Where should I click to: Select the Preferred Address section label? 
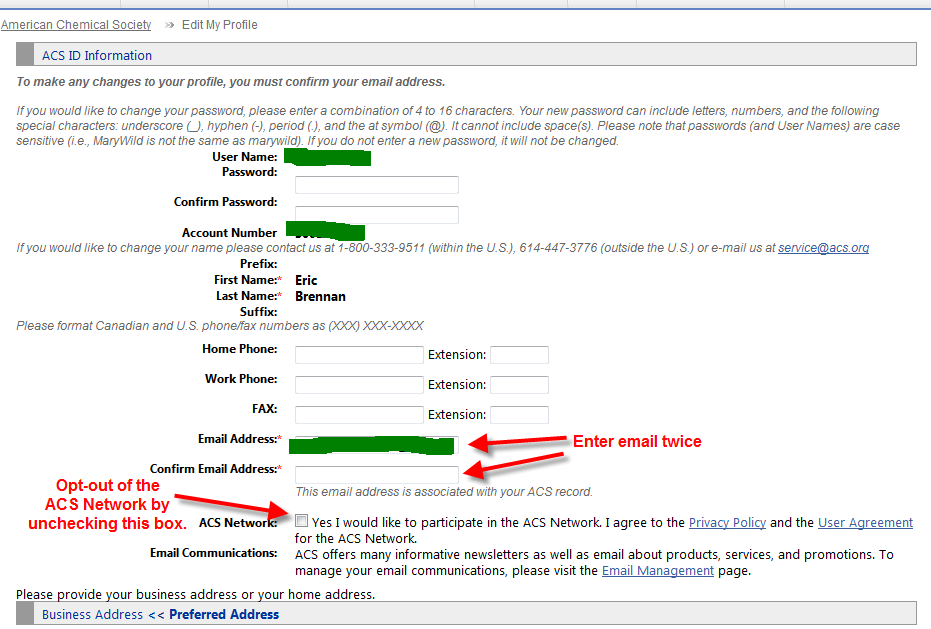224,614
